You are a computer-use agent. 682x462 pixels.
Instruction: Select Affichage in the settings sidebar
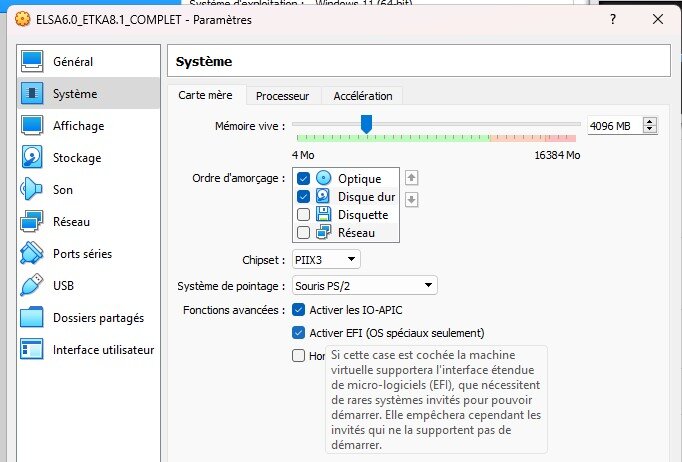click(x=78, y=126)
